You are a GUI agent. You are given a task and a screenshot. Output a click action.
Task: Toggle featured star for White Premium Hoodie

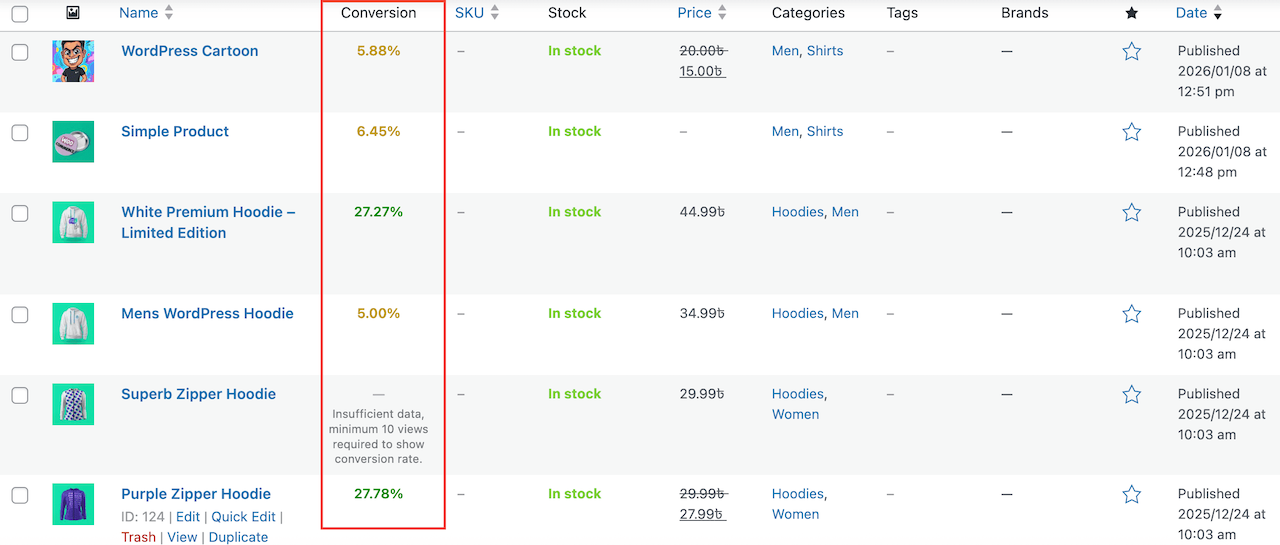coord(1131,212)
